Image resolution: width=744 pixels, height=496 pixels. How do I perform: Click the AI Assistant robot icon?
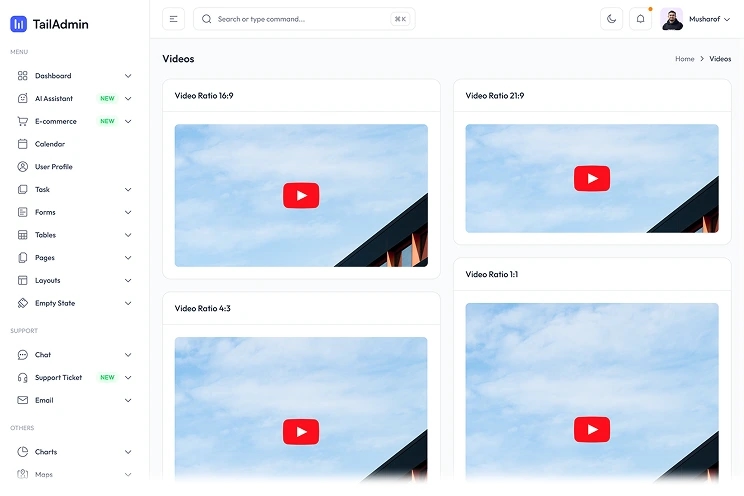(x=22, y=98)
